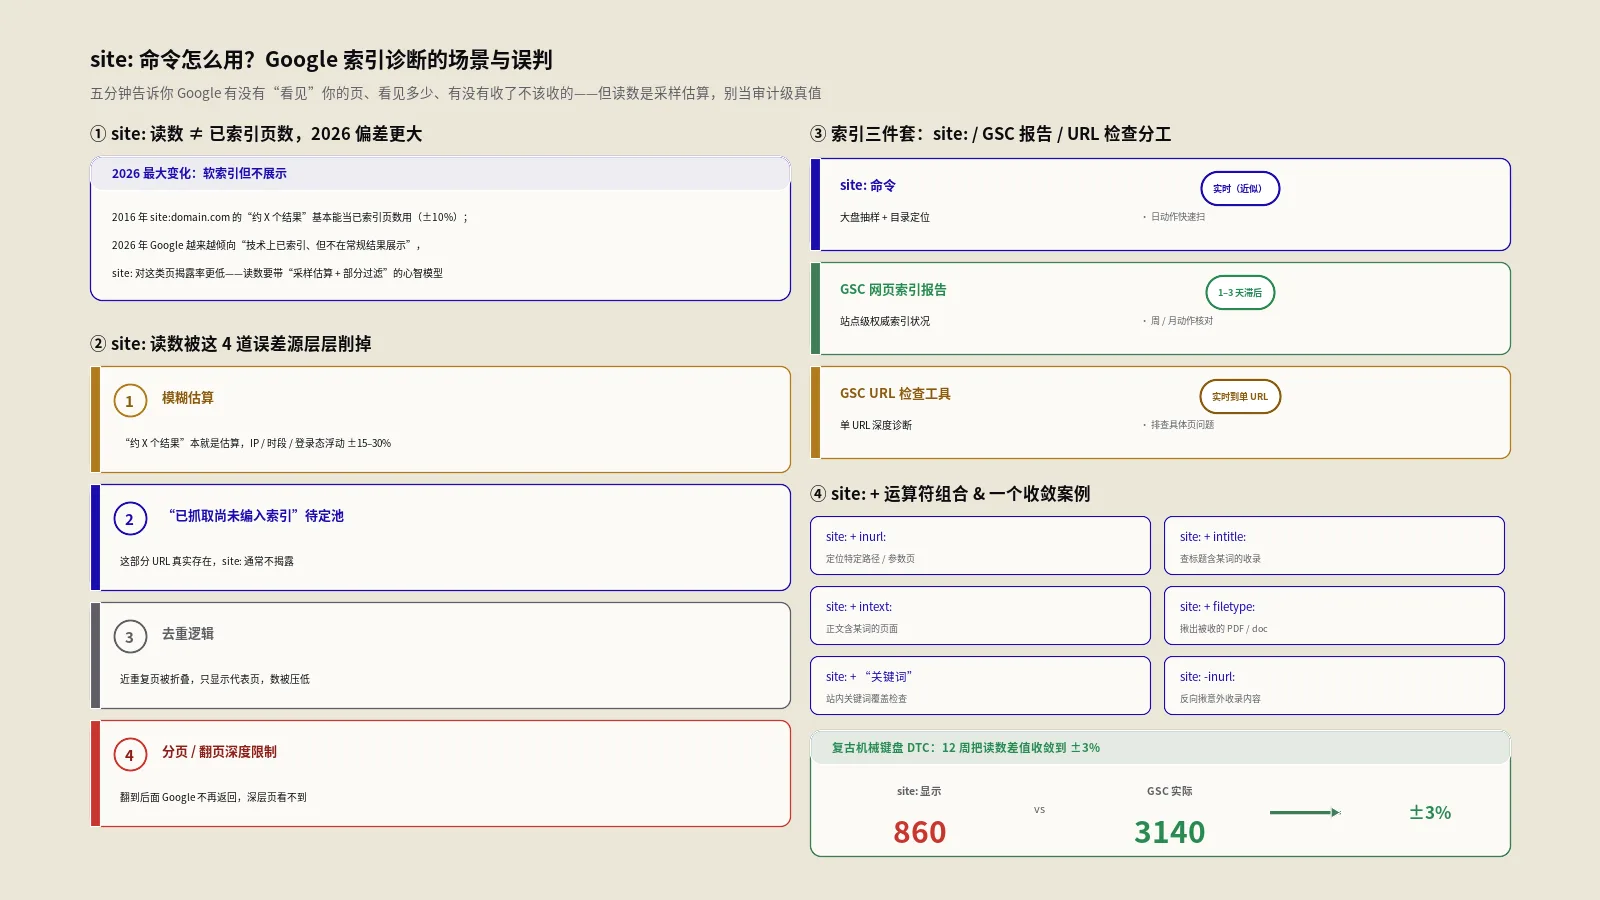Screen dimensions: 1600x900
Task: Click the numbered circle 2 beside 待定池
Action: 130,519
